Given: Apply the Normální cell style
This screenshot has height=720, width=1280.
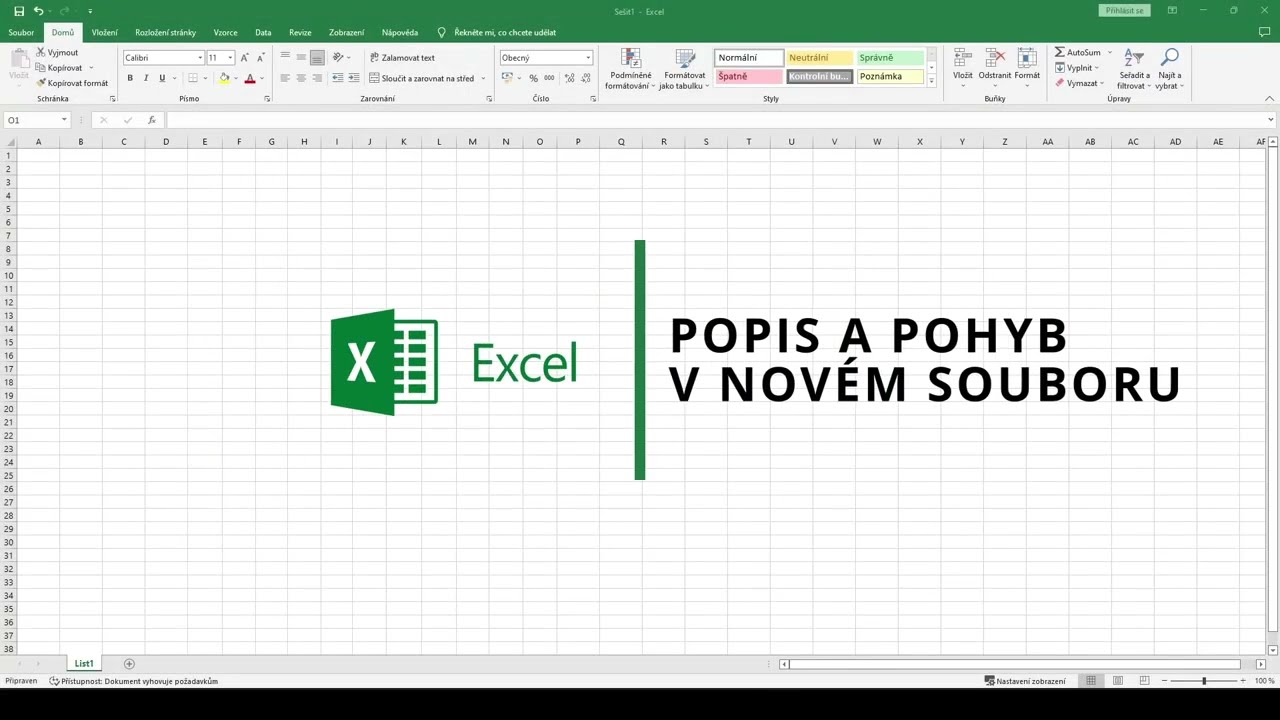Looking at the screenshot, I should tap(749, 58).
